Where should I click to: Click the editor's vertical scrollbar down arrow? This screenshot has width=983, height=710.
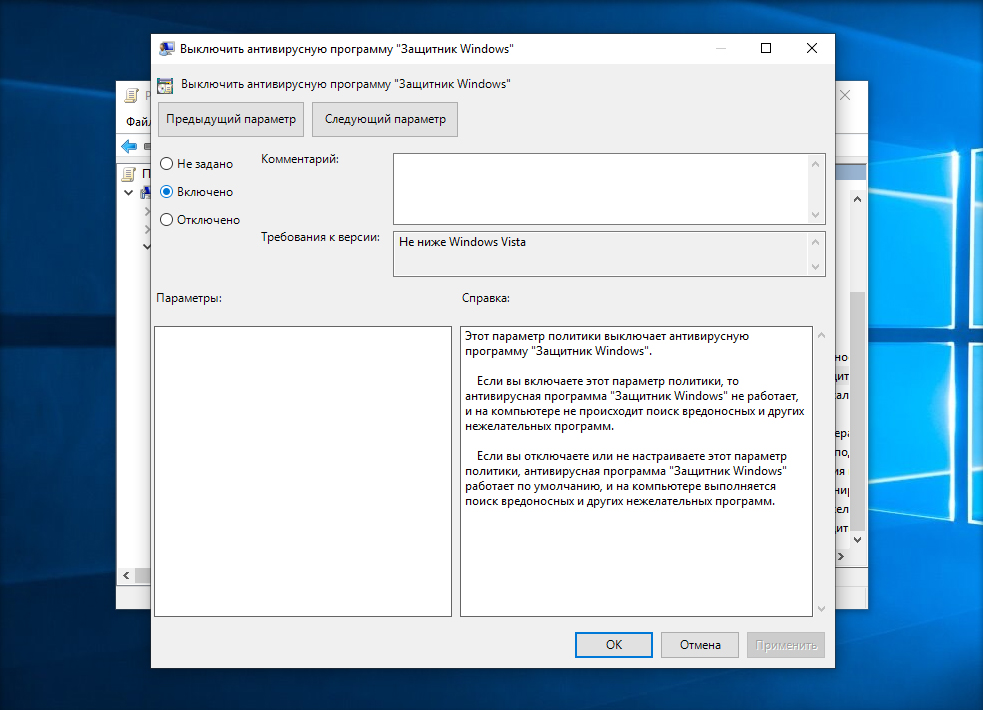click(858, 540)
